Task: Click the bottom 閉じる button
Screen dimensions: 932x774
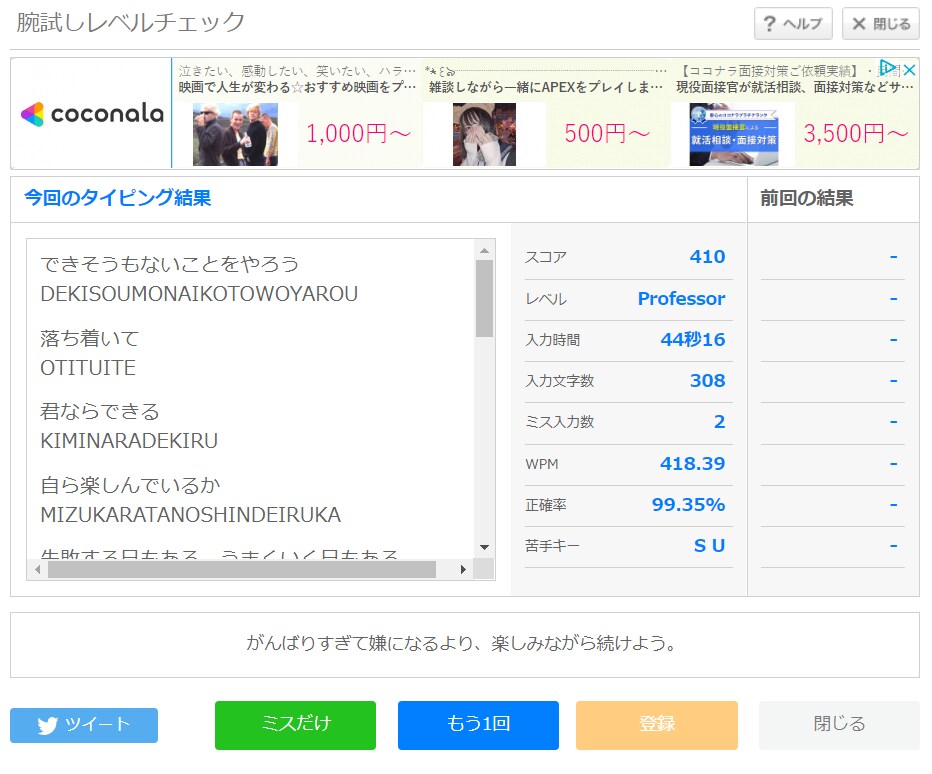Action: (839, 725)
